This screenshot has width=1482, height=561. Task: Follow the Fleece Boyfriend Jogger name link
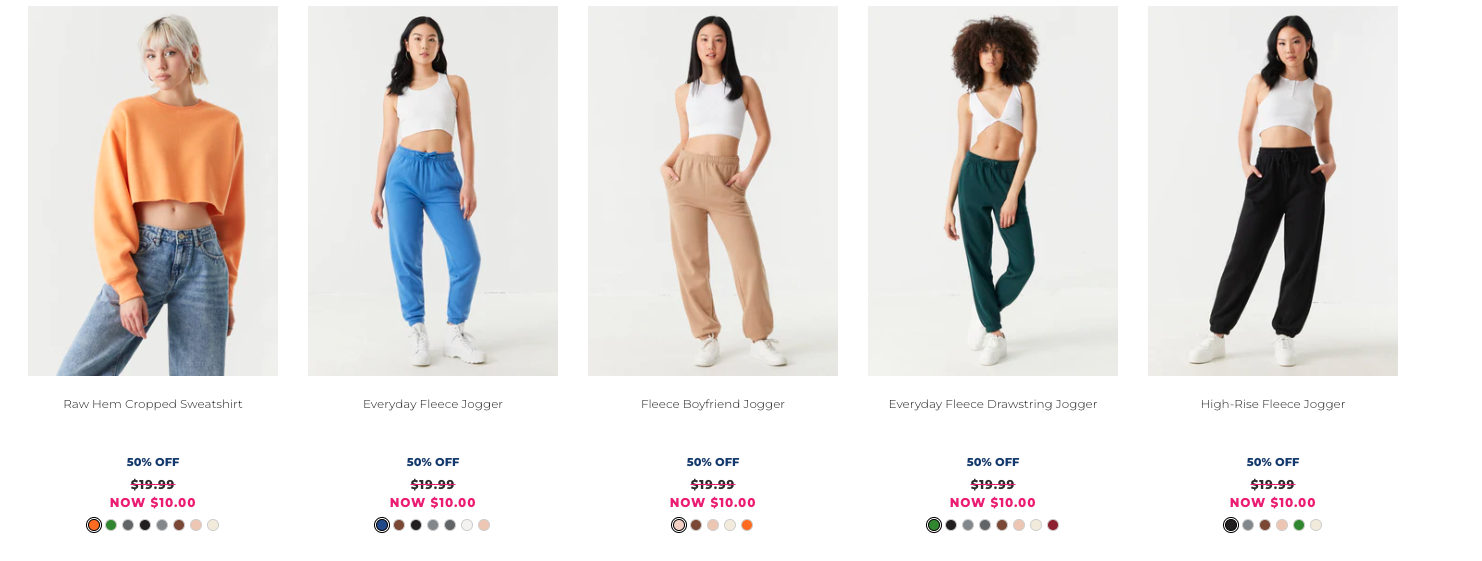(713, 404)
